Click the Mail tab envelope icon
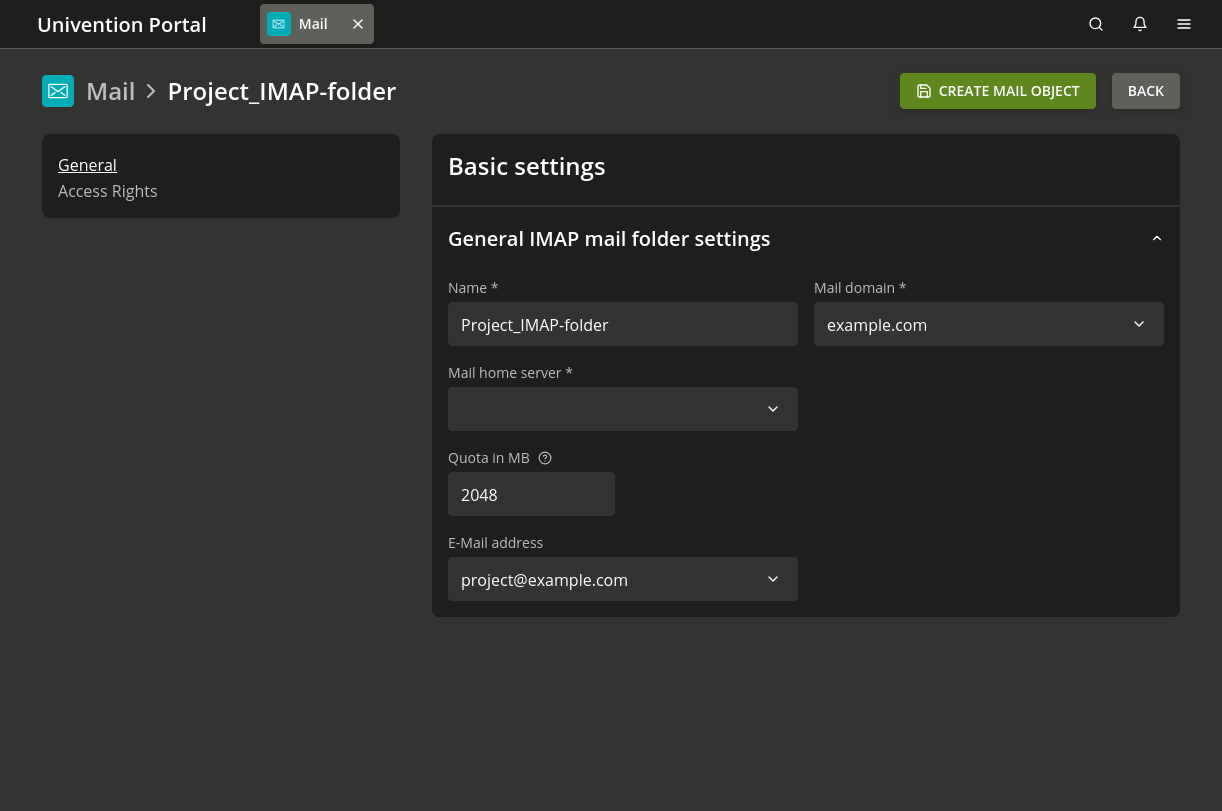 [279, 24]
